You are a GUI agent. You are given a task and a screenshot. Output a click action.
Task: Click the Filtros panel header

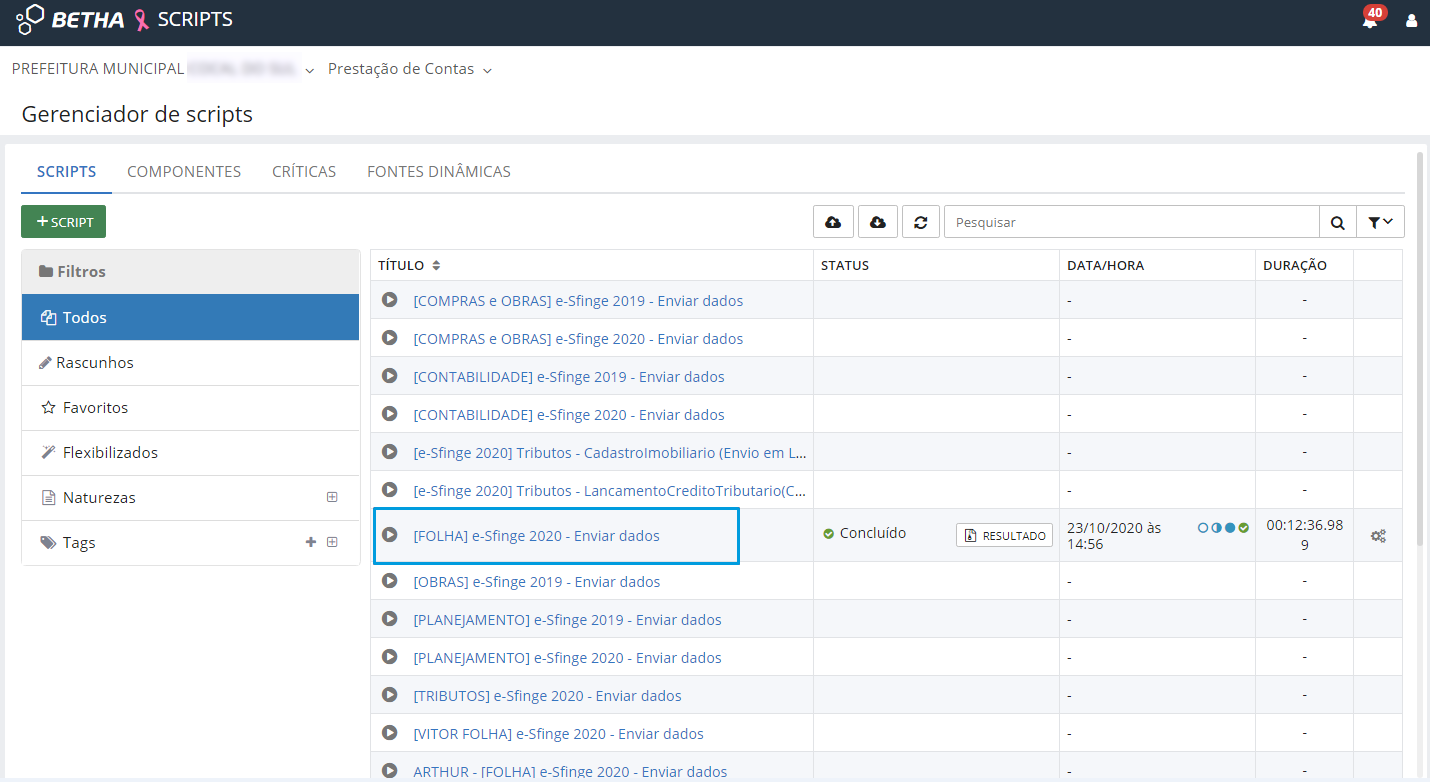(x=190, y=271)
